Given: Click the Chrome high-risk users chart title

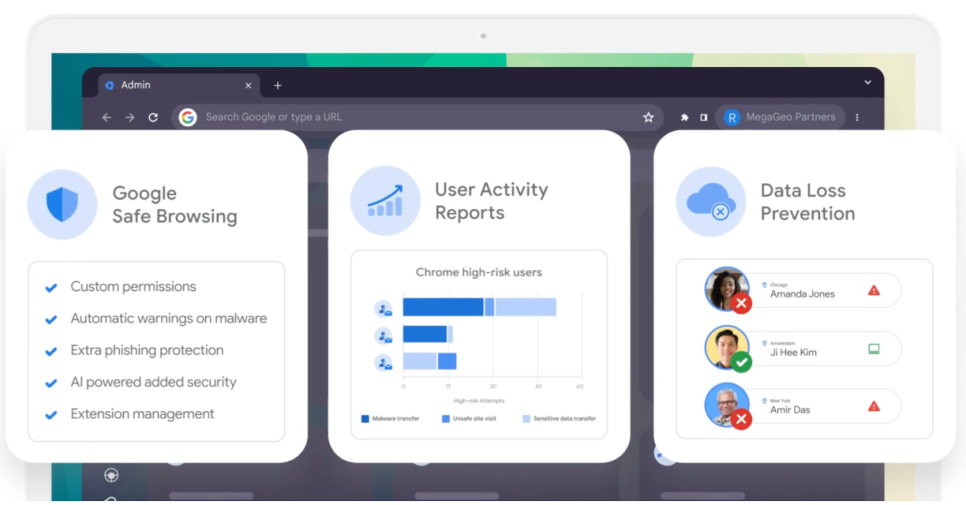Looking at the screenshot, I should tap(479, 272).
